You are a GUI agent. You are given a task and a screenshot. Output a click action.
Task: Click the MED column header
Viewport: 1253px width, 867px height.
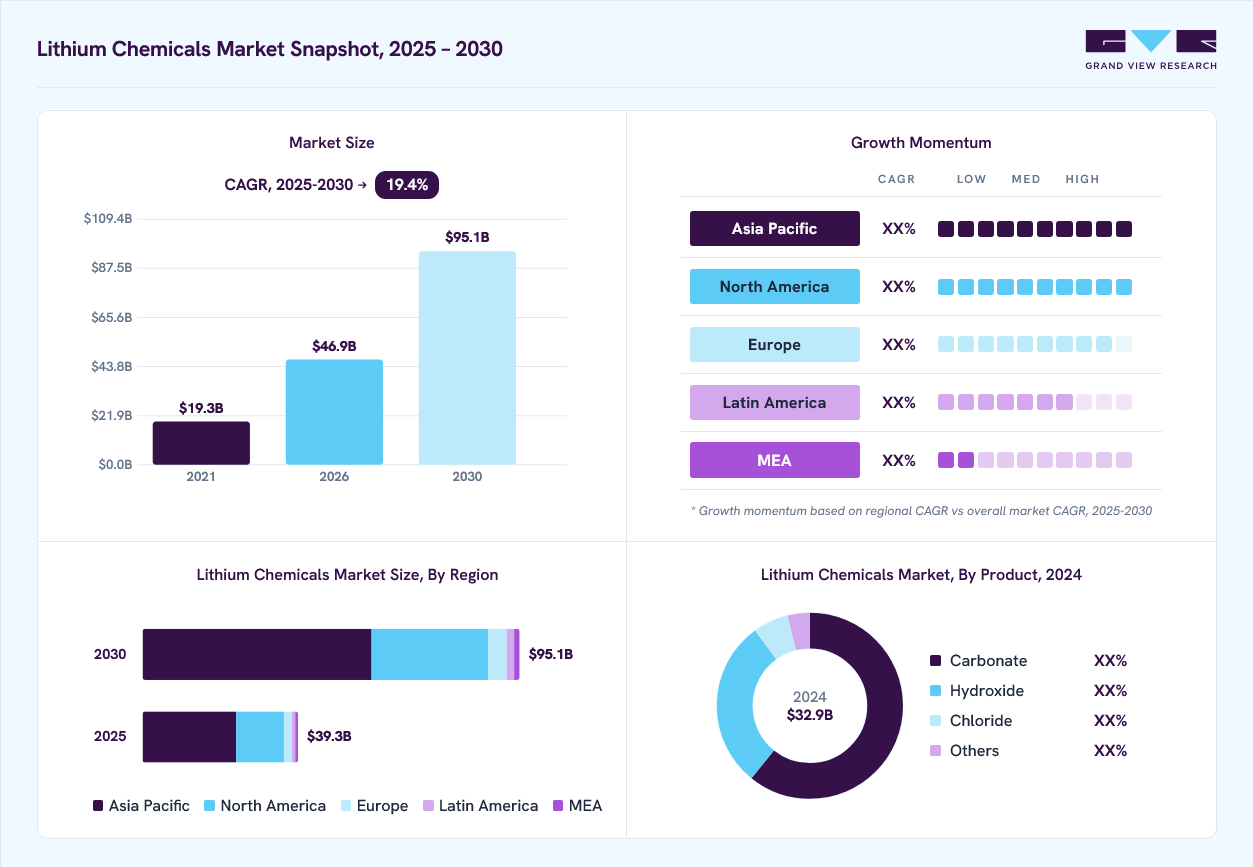coord(1026,179)
